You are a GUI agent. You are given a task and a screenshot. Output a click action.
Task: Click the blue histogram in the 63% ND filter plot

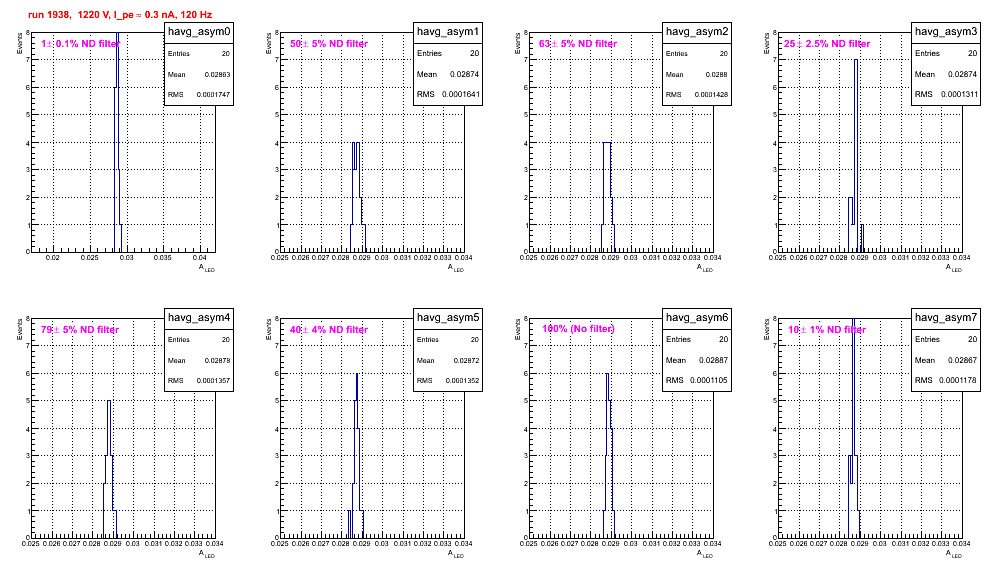(x=607, y=197)
